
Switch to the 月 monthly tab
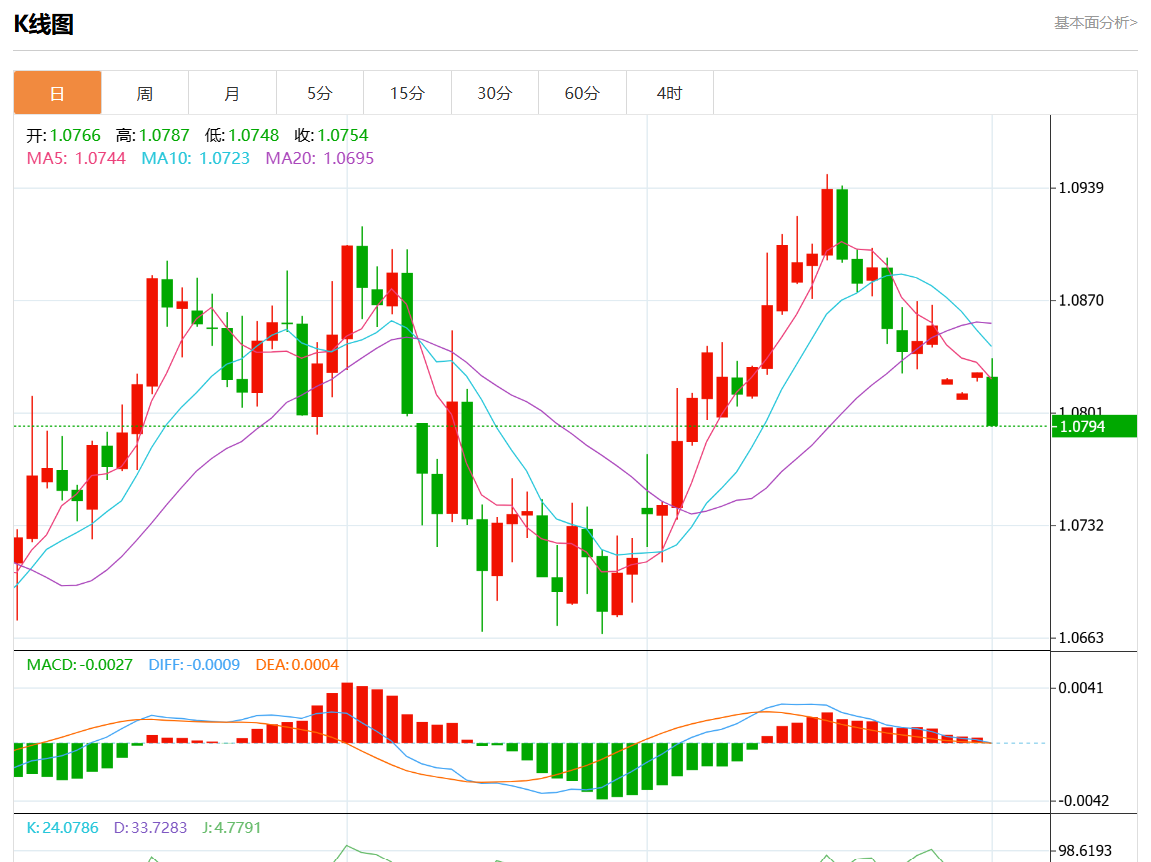(232, 93)
